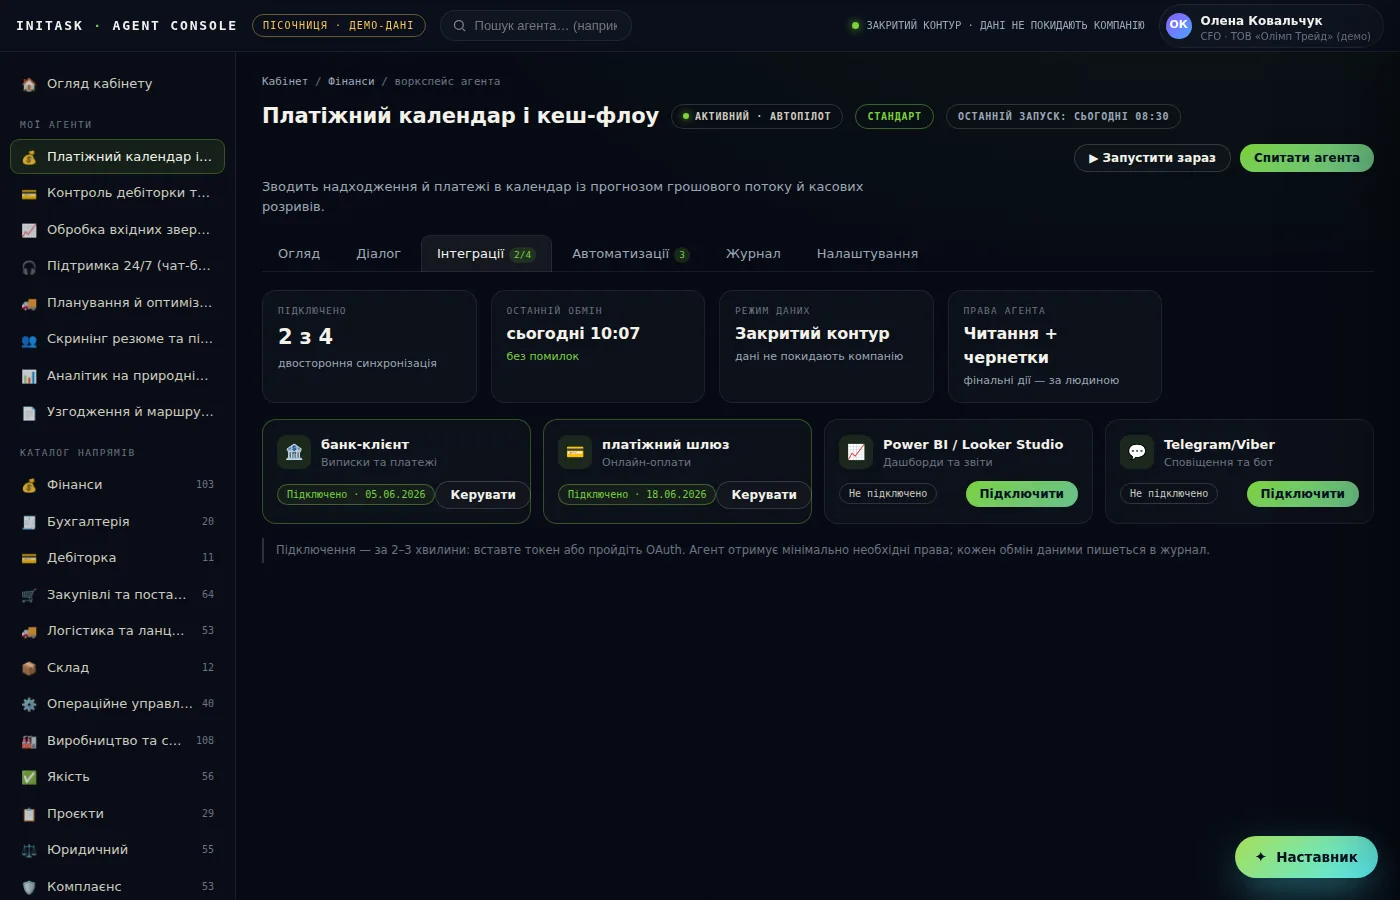Viewport: 1400px width, 900px height.
Task: Click the Запустити зараз button
Action: (x=1152, y=158)
